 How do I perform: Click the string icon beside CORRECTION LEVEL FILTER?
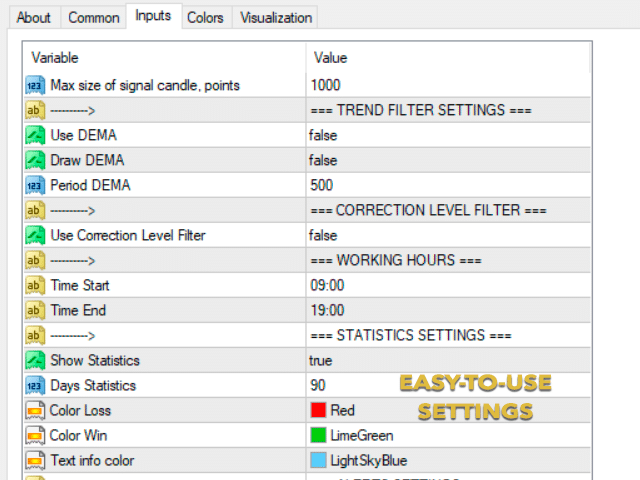click(x=35, y=210)
